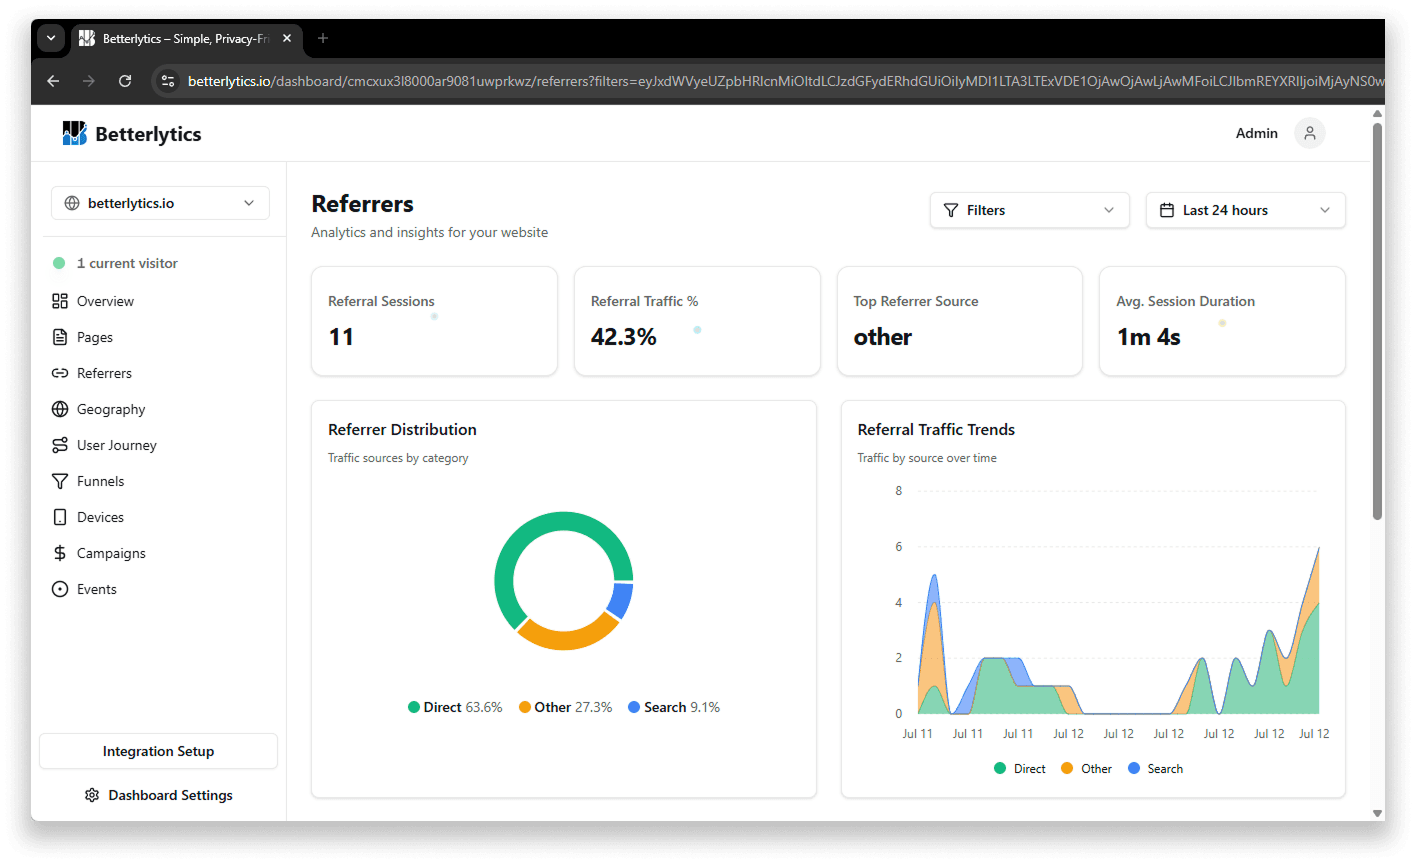Viewport: 1416px width, 864px height.
Task: Click the Betterlytics logo icon
Action: pyautogui.click(x=75, y=133)
